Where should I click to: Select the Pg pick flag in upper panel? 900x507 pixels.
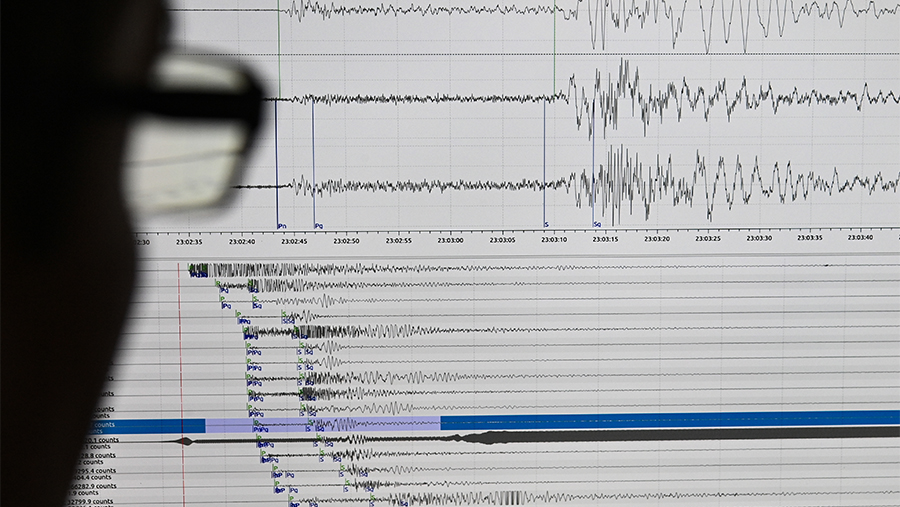pyautogui.click(x=318, y=226)
